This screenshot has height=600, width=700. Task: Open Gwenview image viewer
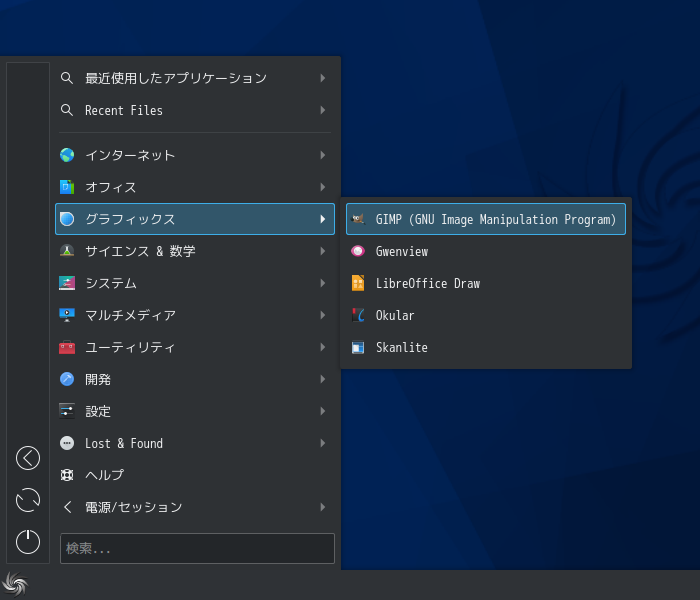coord(486,251)
